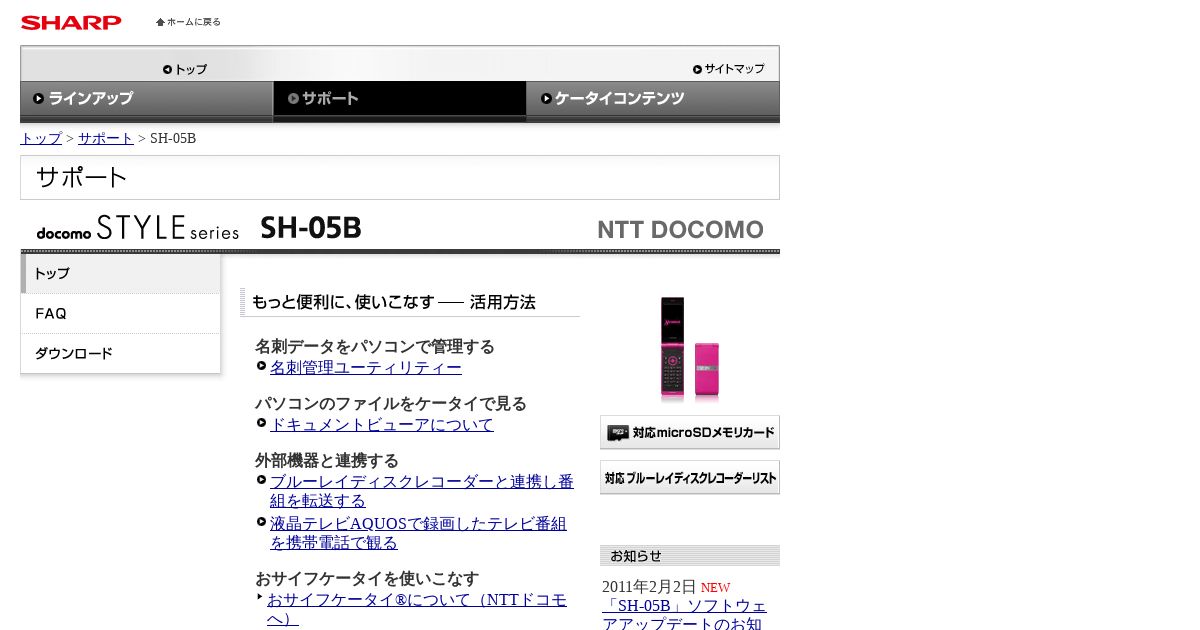1200x630 pixels.
Task: Click the SHARP logo
Action: pyautogui.click(x=71, y=22)
